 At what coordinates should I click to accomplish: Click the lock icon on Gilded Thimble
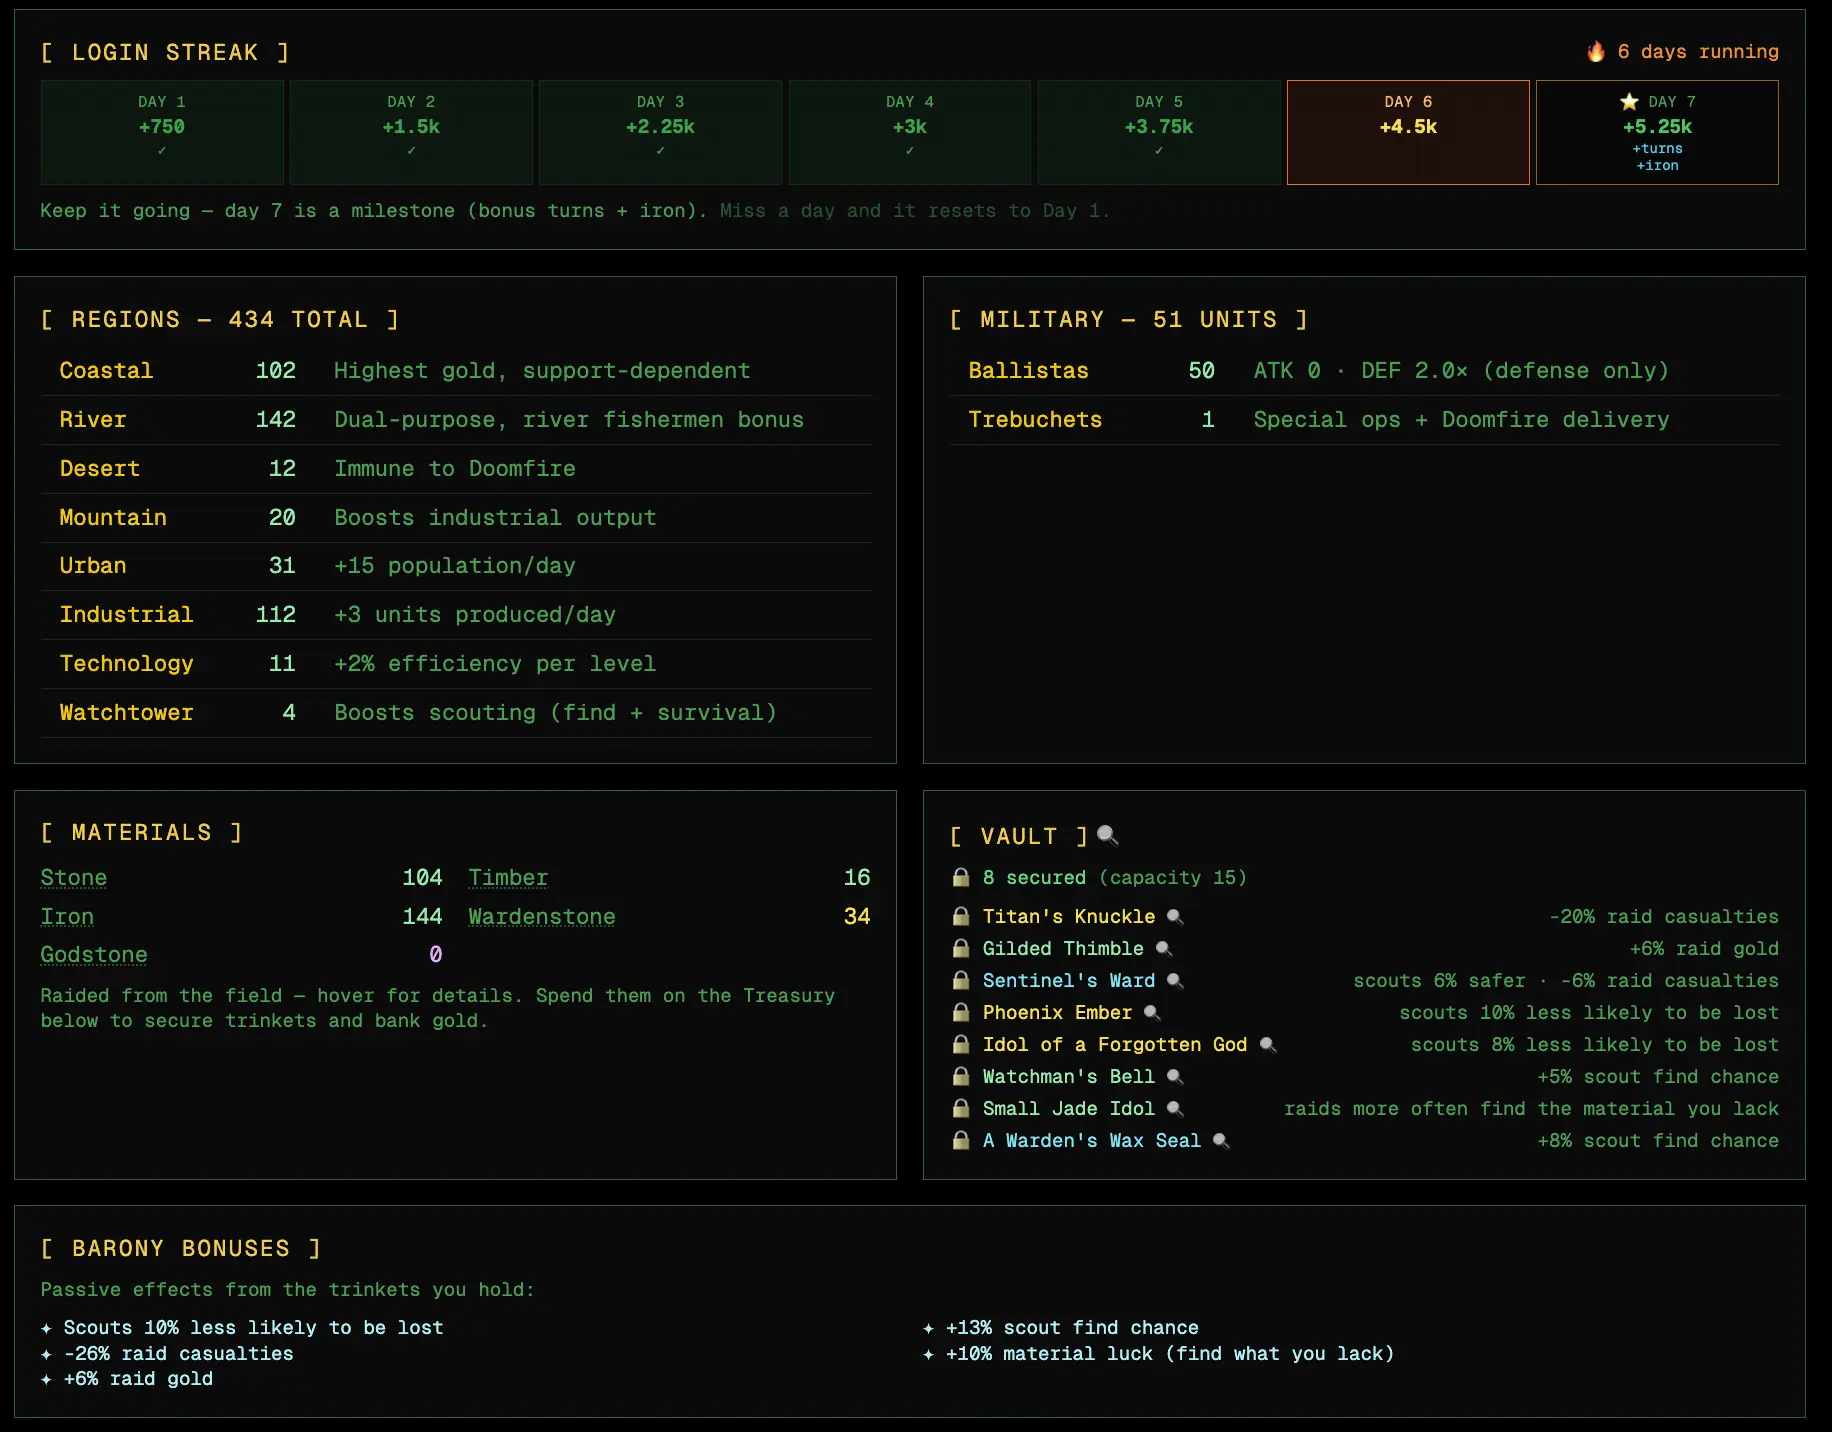[x=961, y=948]
